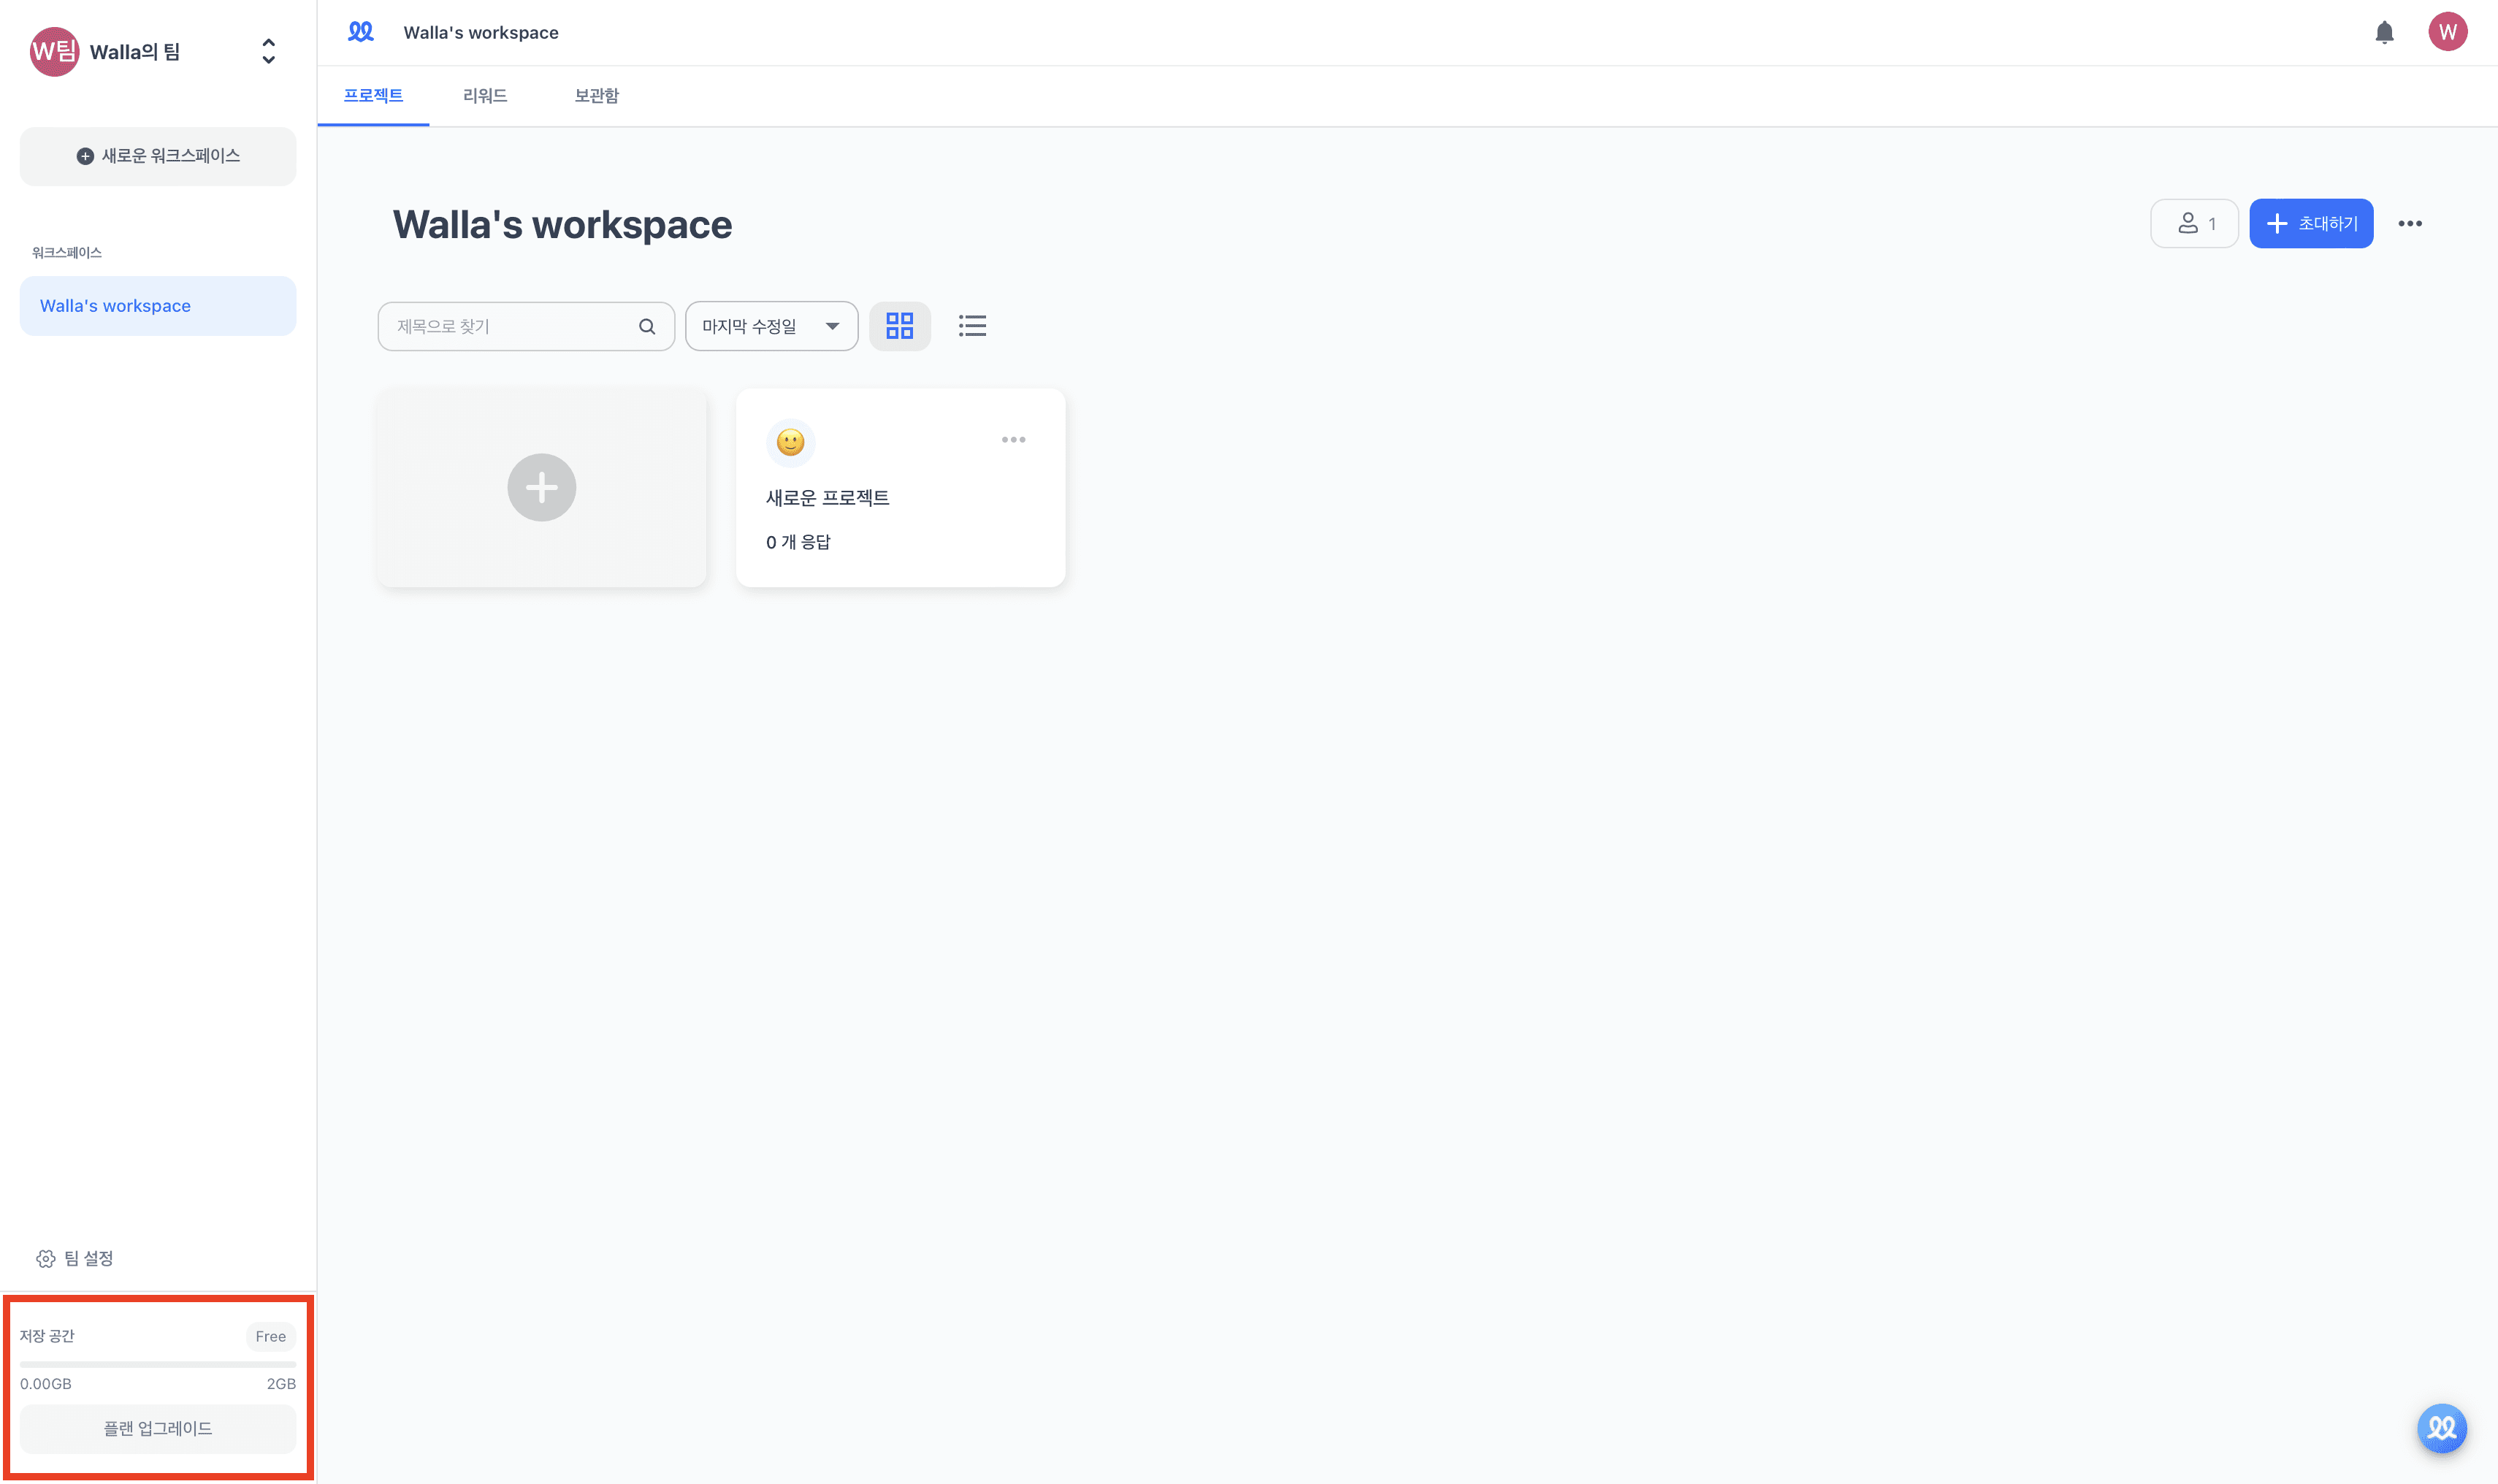Switch to list view
2498x1484 pixels.
(x=972, y=326)
